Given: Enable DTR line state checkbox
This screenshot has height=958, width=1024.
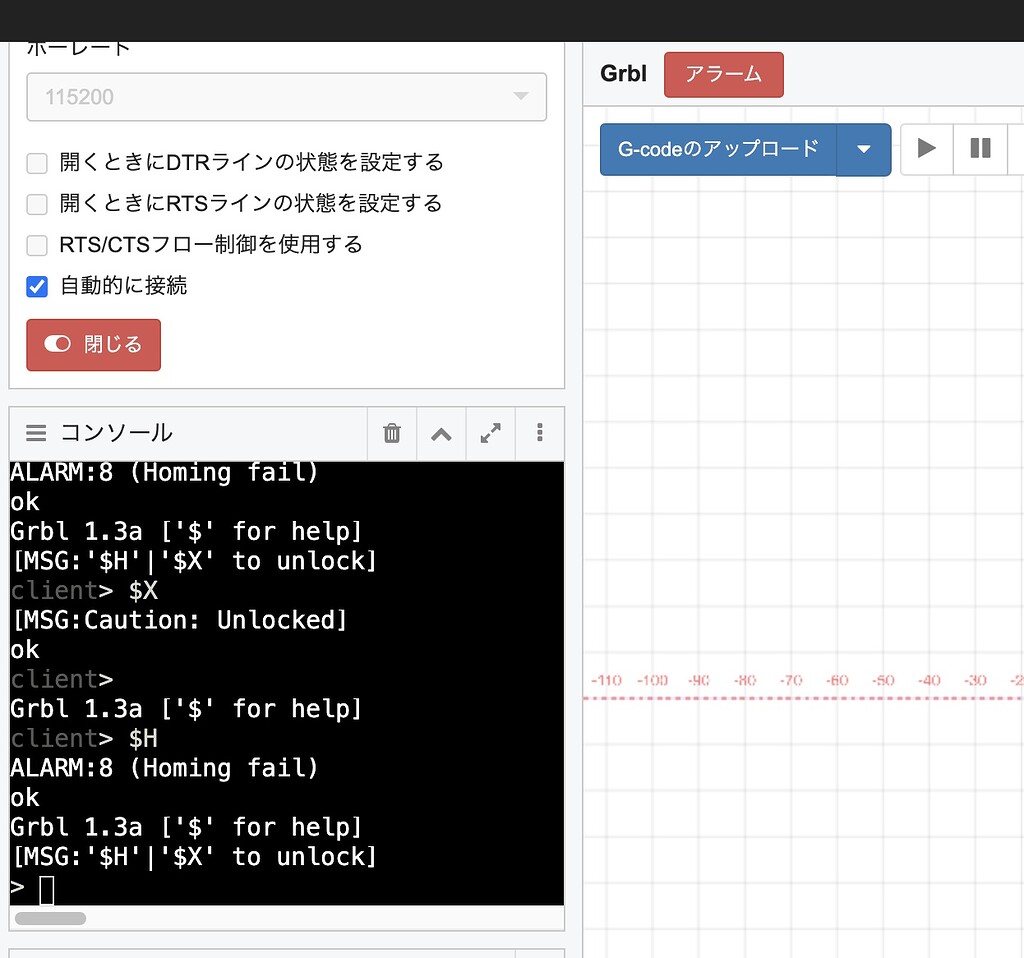Looking at the screenshot, I should coord(37,163).
